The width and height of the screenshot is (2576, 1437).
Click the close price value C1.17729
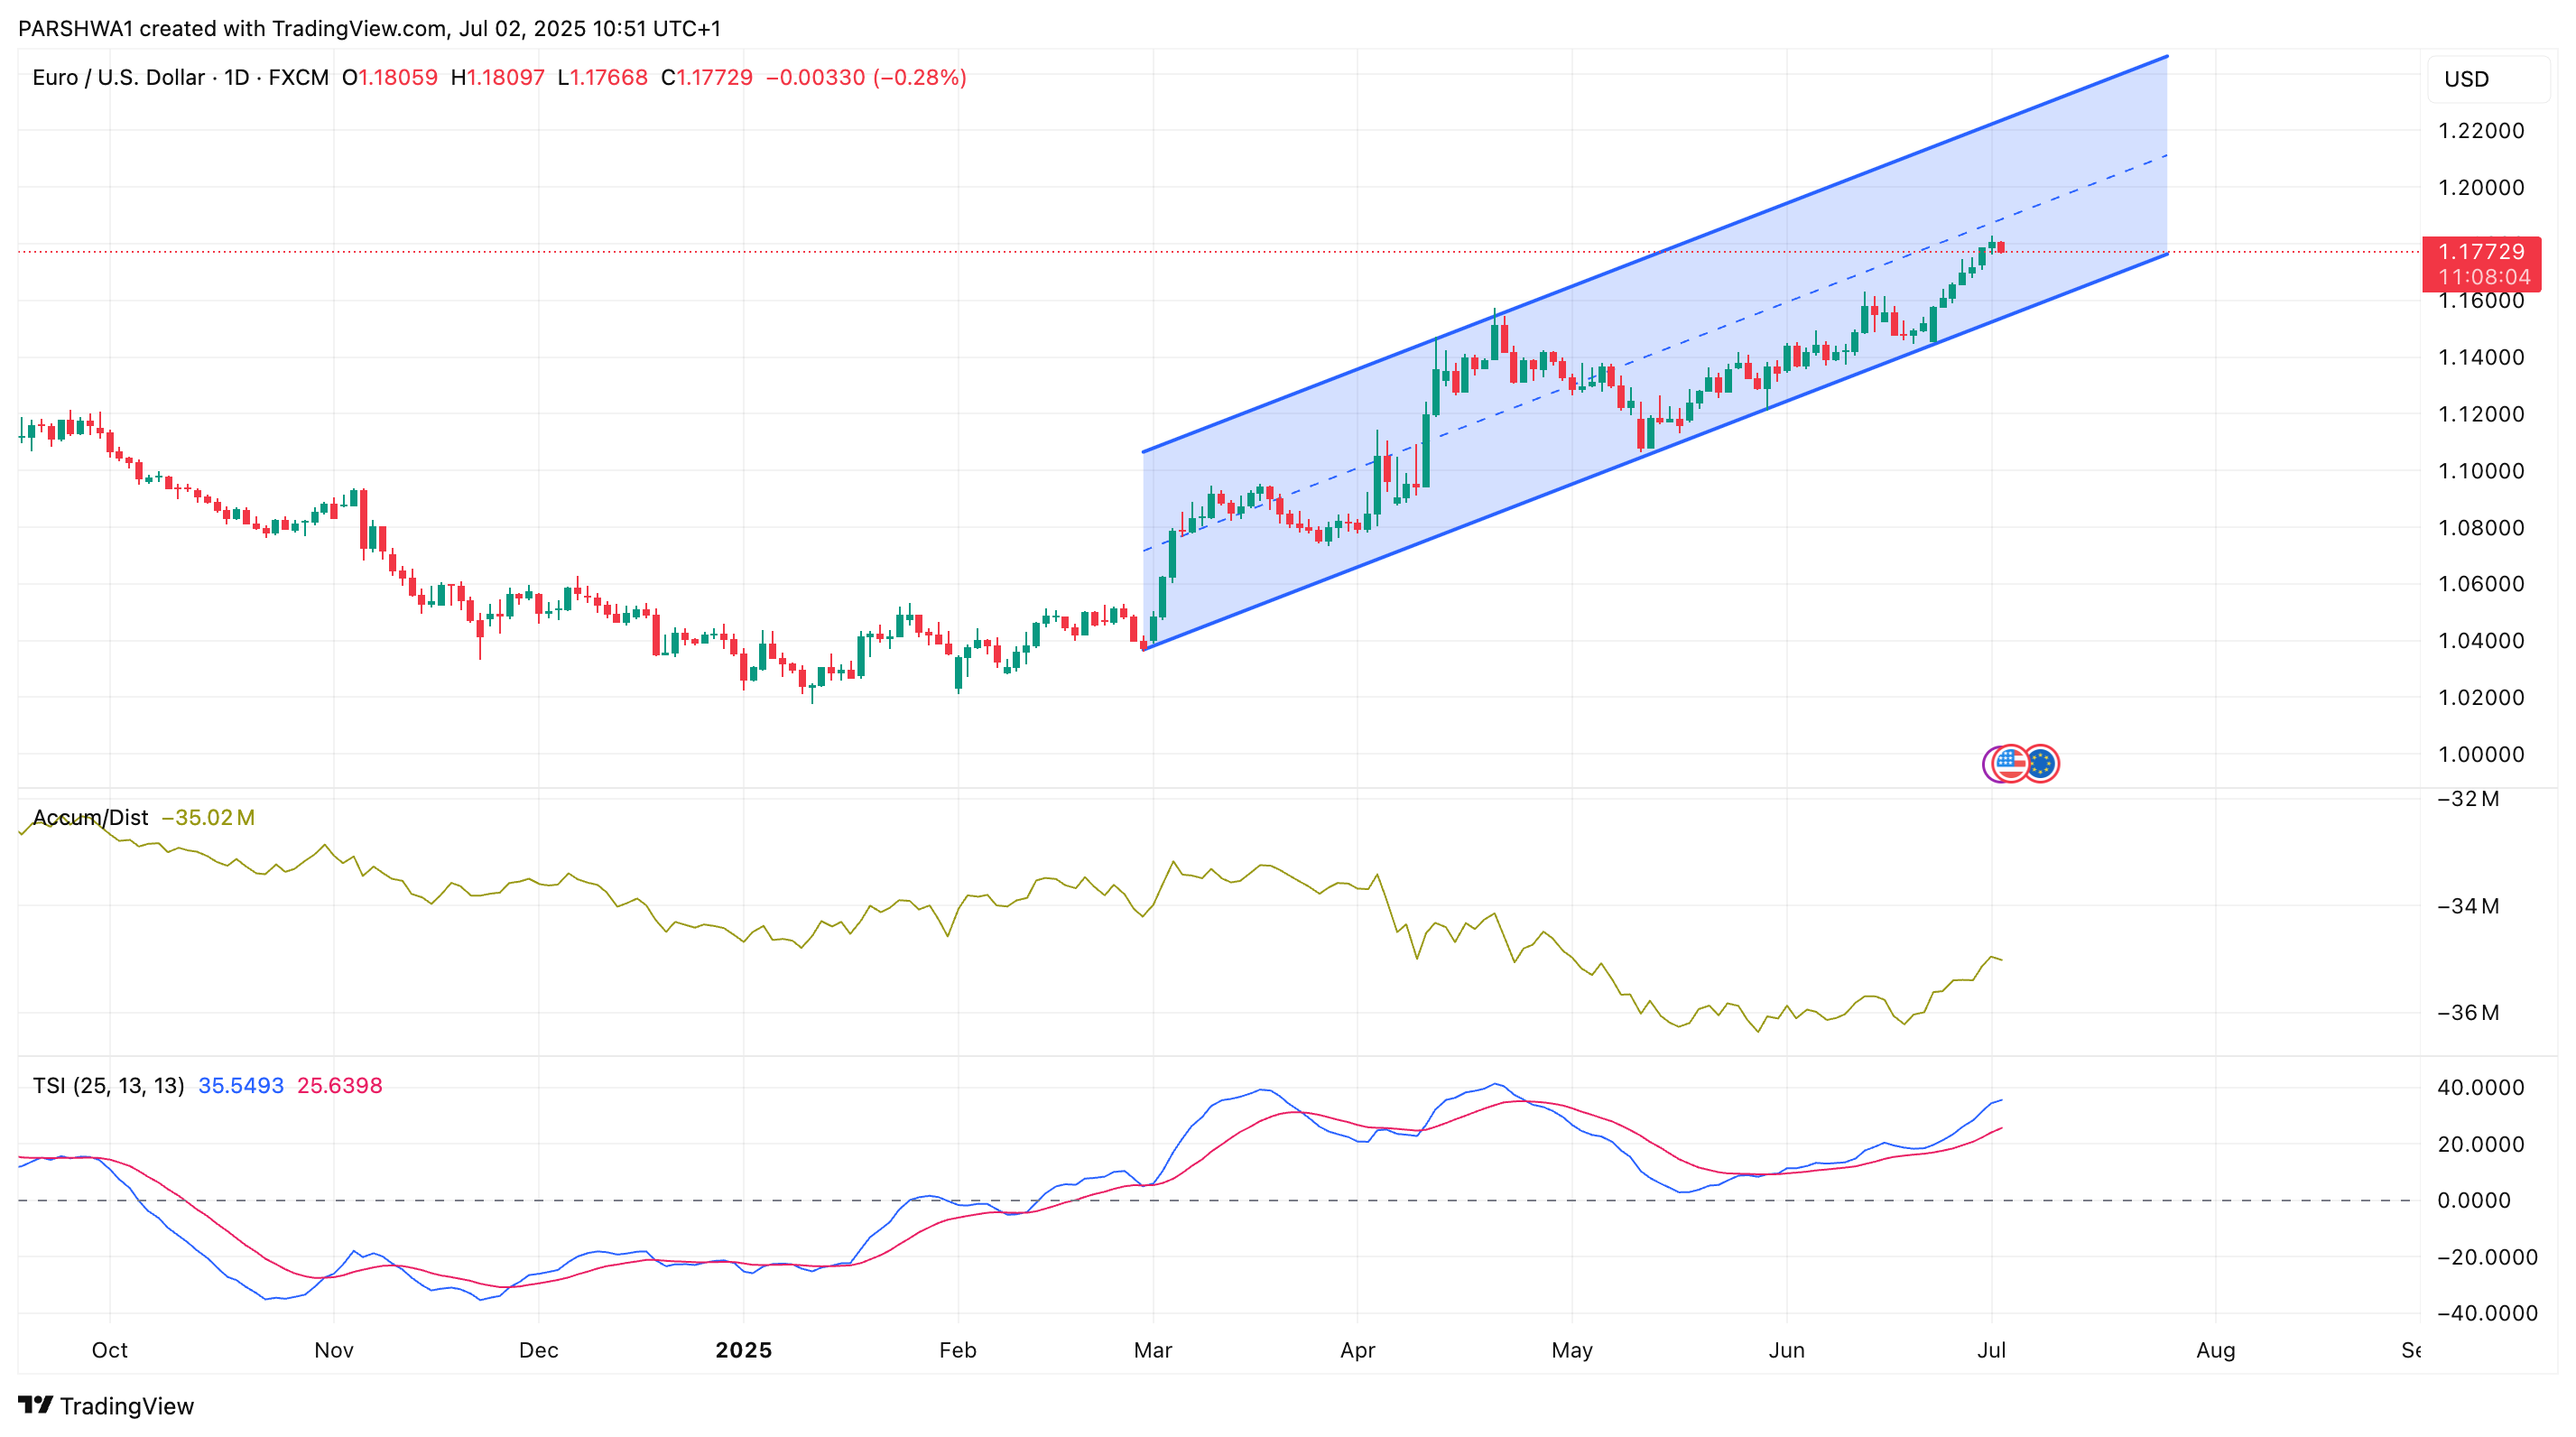pos(707,77)
